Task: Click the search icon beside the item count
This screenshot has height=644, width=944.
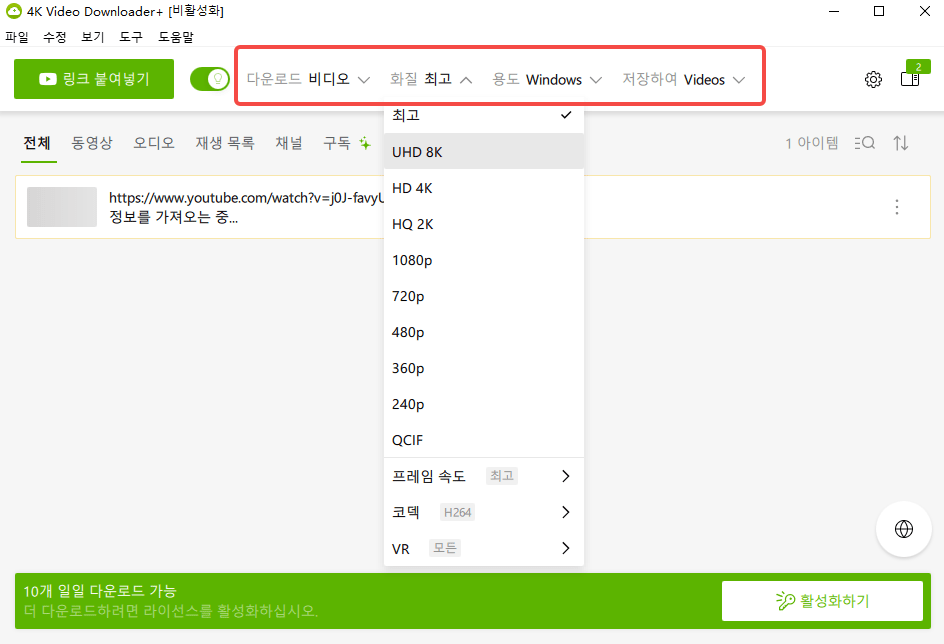Action: (x=864, y=143)
